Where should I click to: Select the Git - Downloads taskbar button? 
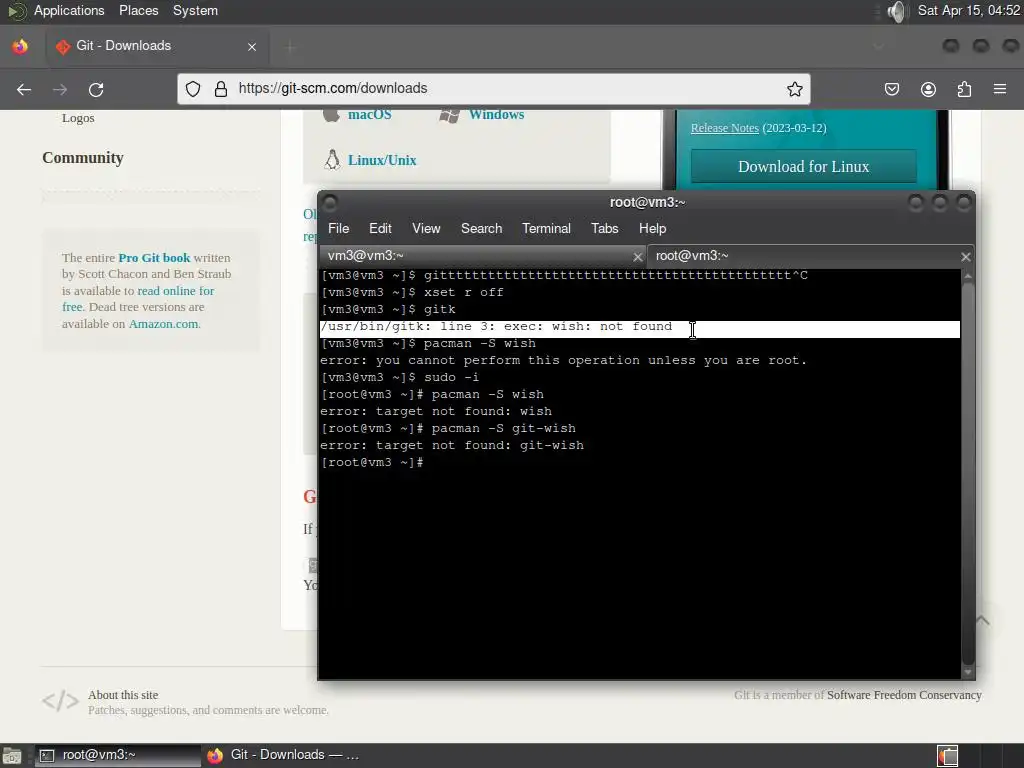[283, 755]
